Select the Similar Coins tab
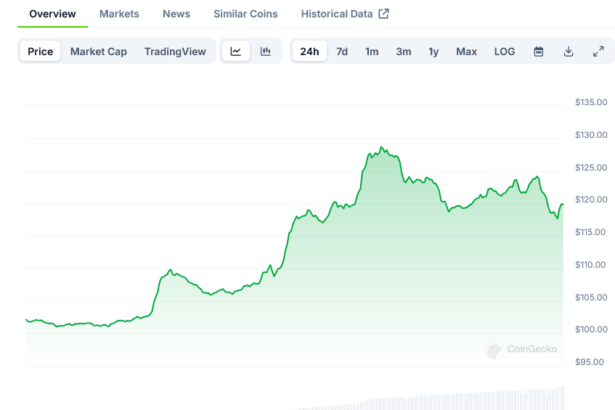This screenshot has width=615, height=410. [245, 14]
